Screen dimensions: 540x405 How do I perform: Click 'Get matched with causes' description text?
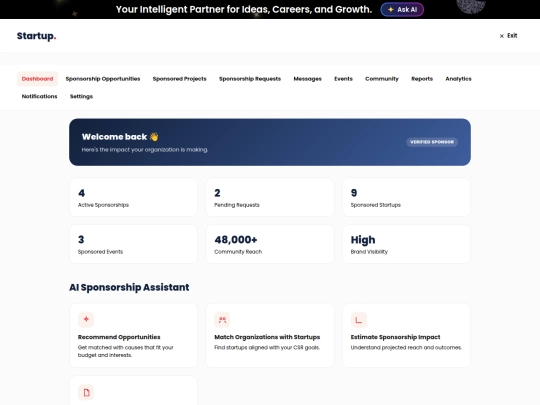(x=126, y=351)
